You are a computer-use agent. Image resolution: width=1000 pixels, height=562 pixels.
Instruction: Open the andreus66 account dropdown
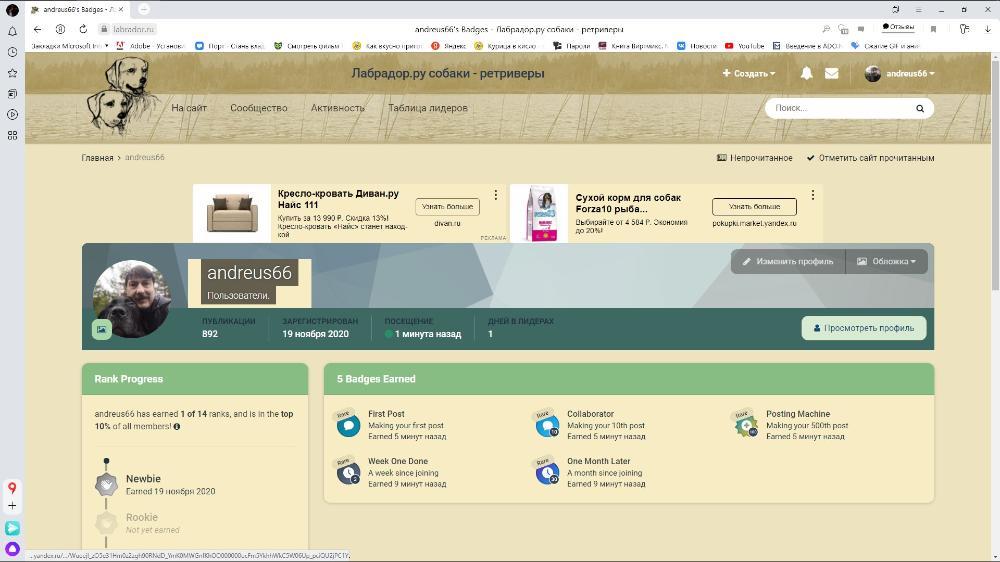(900, 73)
